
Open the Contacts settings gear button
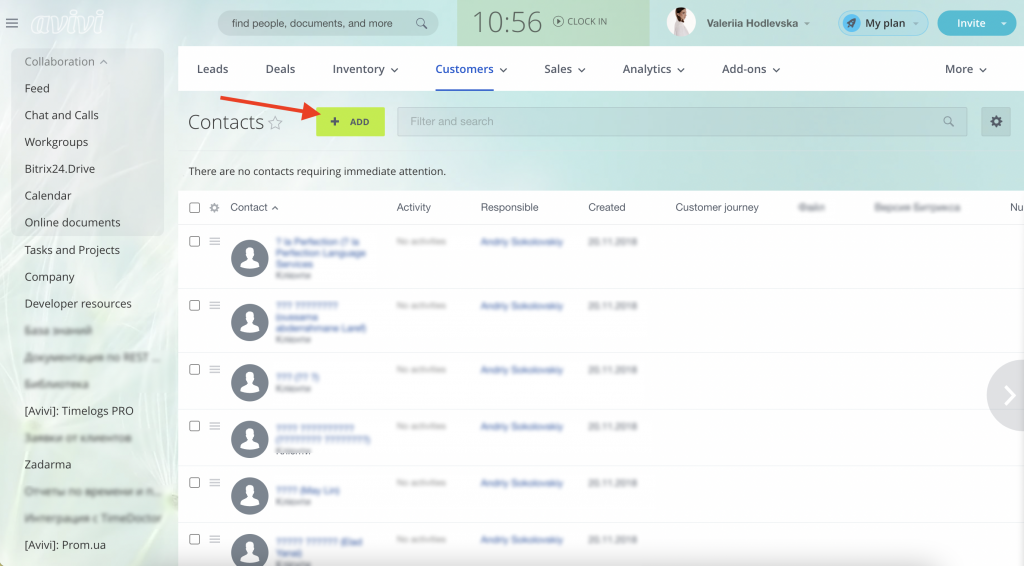pos(996,121)
